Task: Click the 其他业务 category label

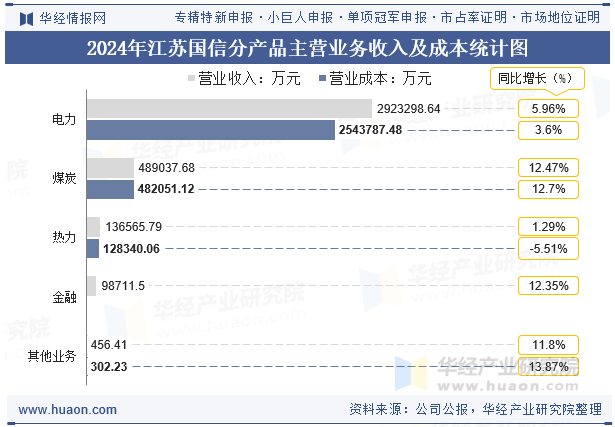Action: [x=52, y=356]
